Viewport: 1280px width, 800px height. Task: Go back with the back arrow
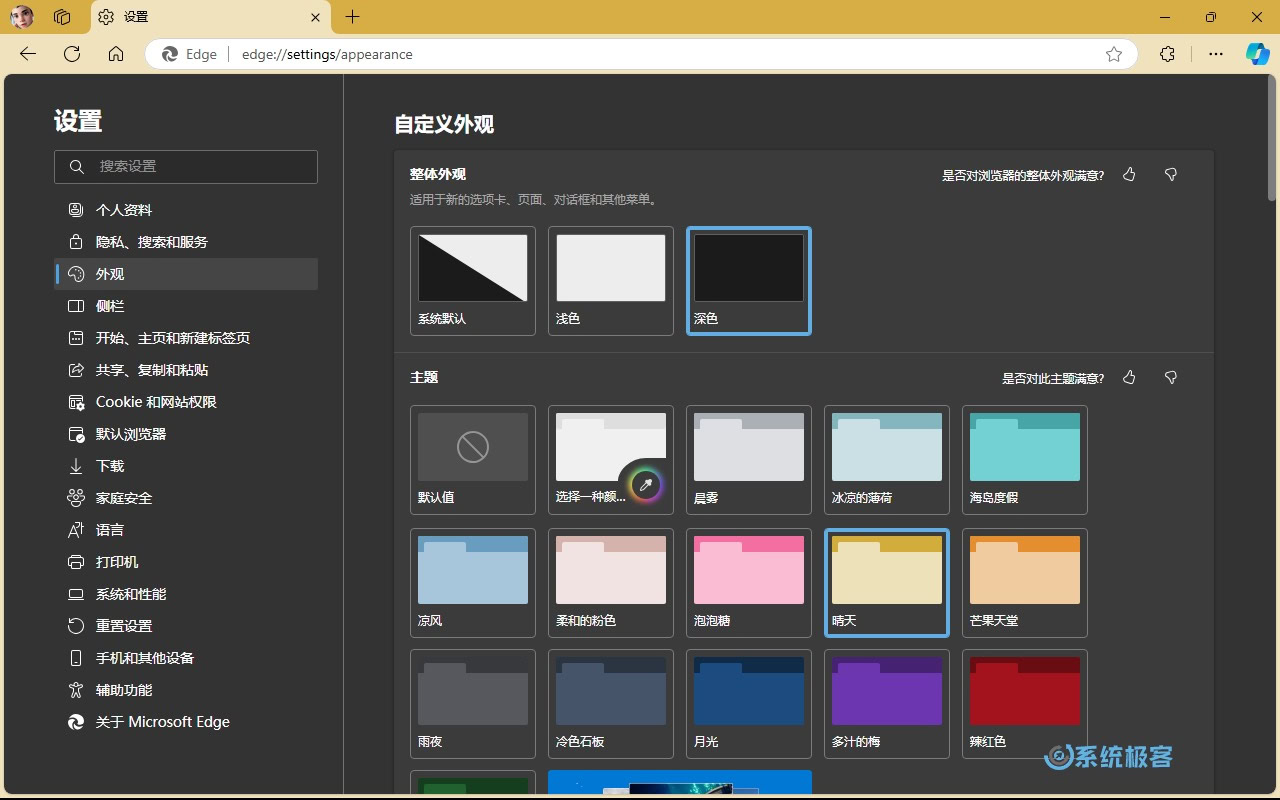coord(28,54)
